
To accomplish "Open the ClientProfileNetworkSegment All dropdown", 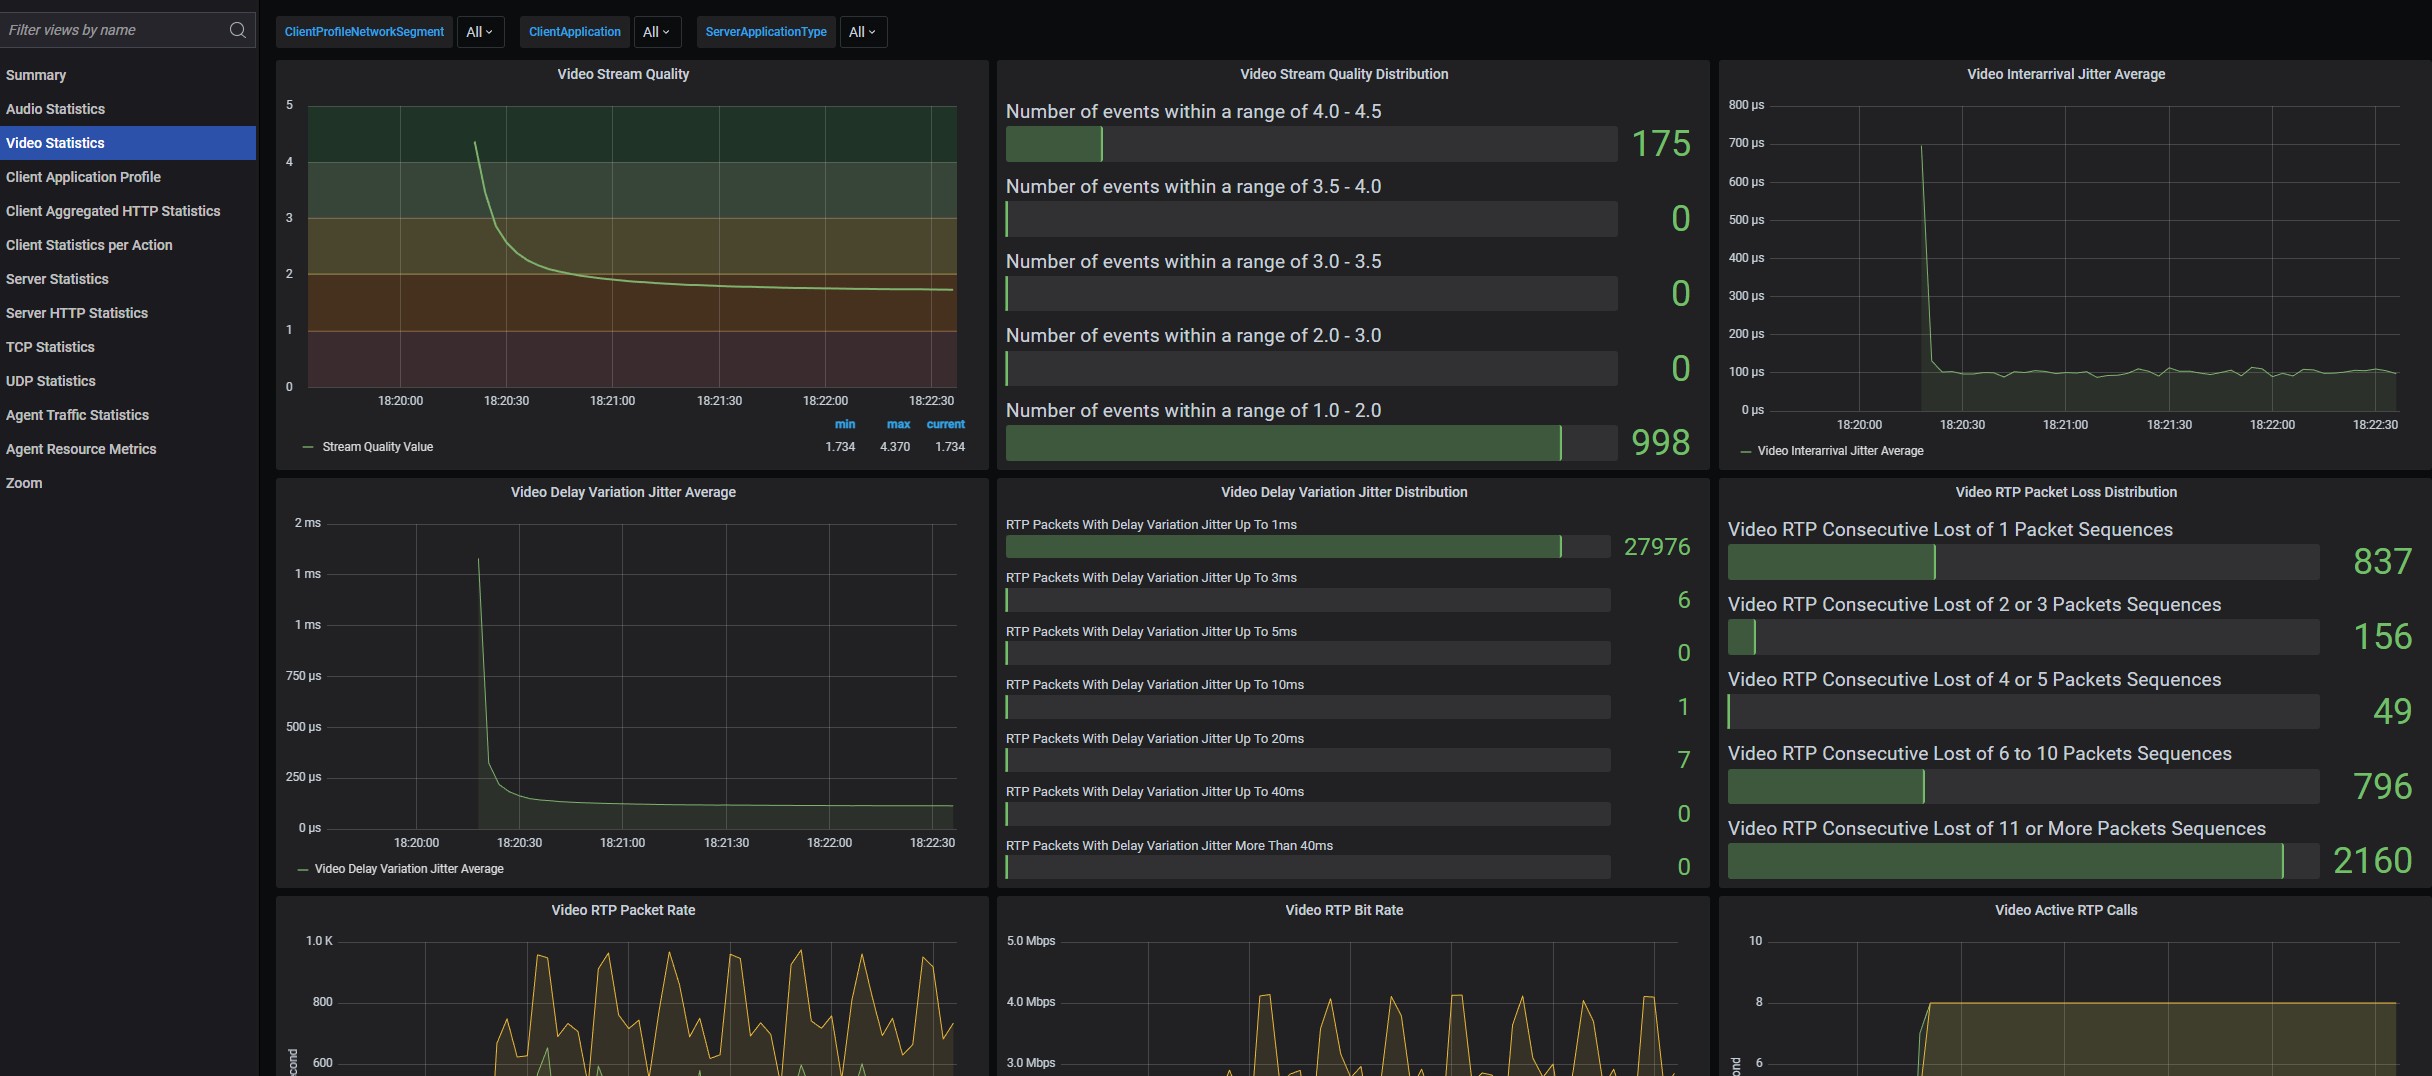I will point(480,32).
